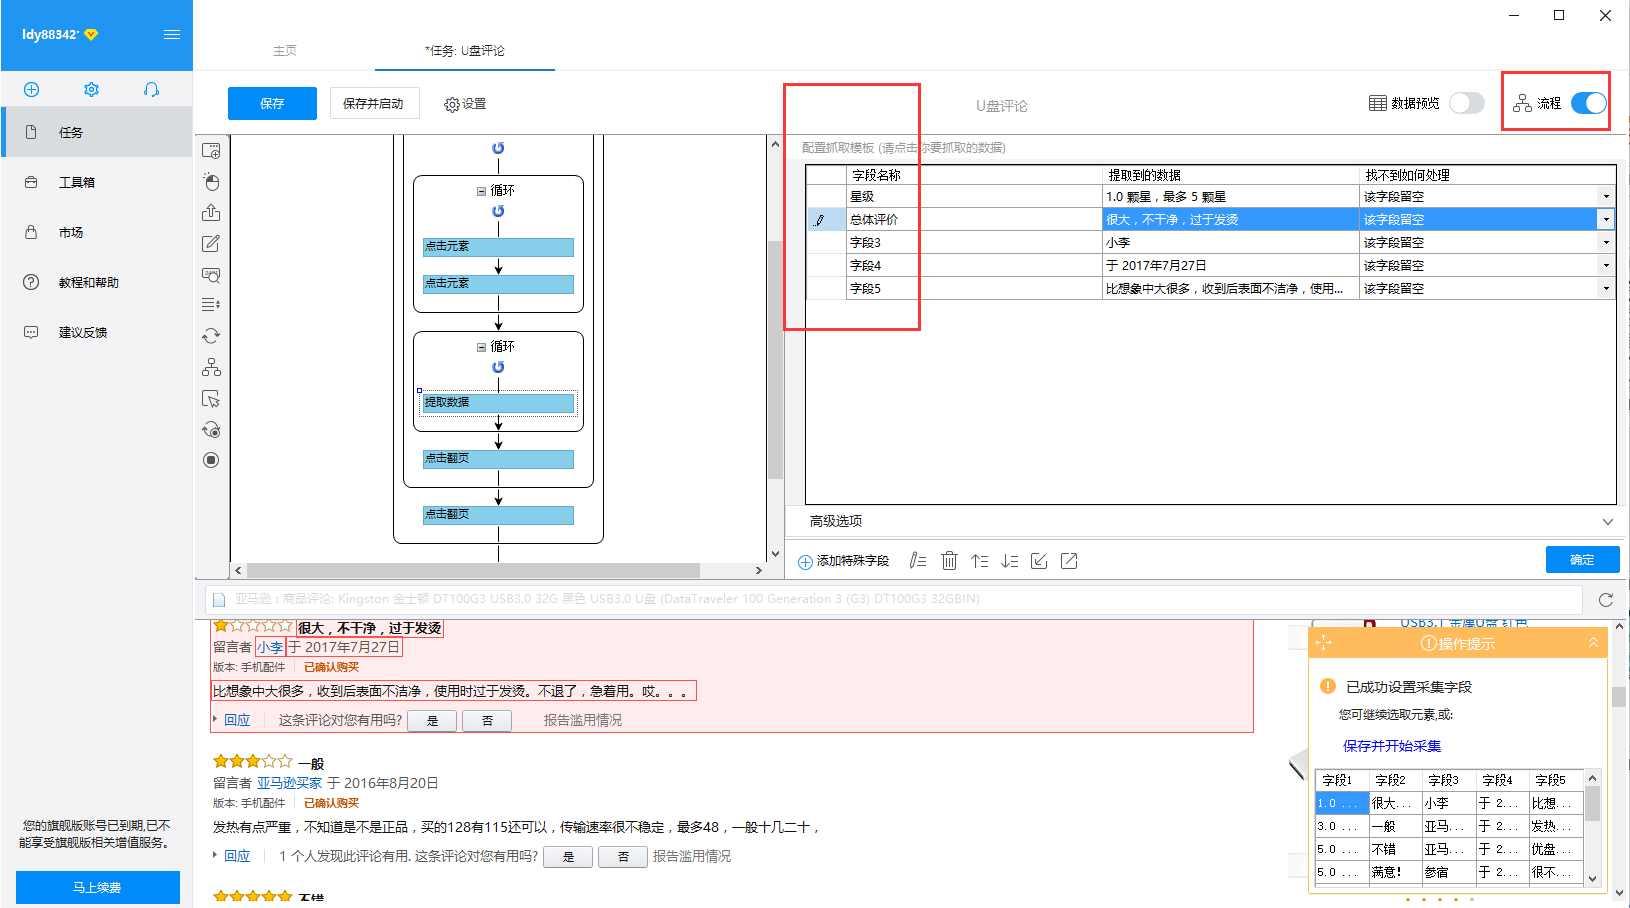Click the preview table vertical scrollbar in 操作提示
This screenshot has width=1630, height=908.
click(1593, 803)
